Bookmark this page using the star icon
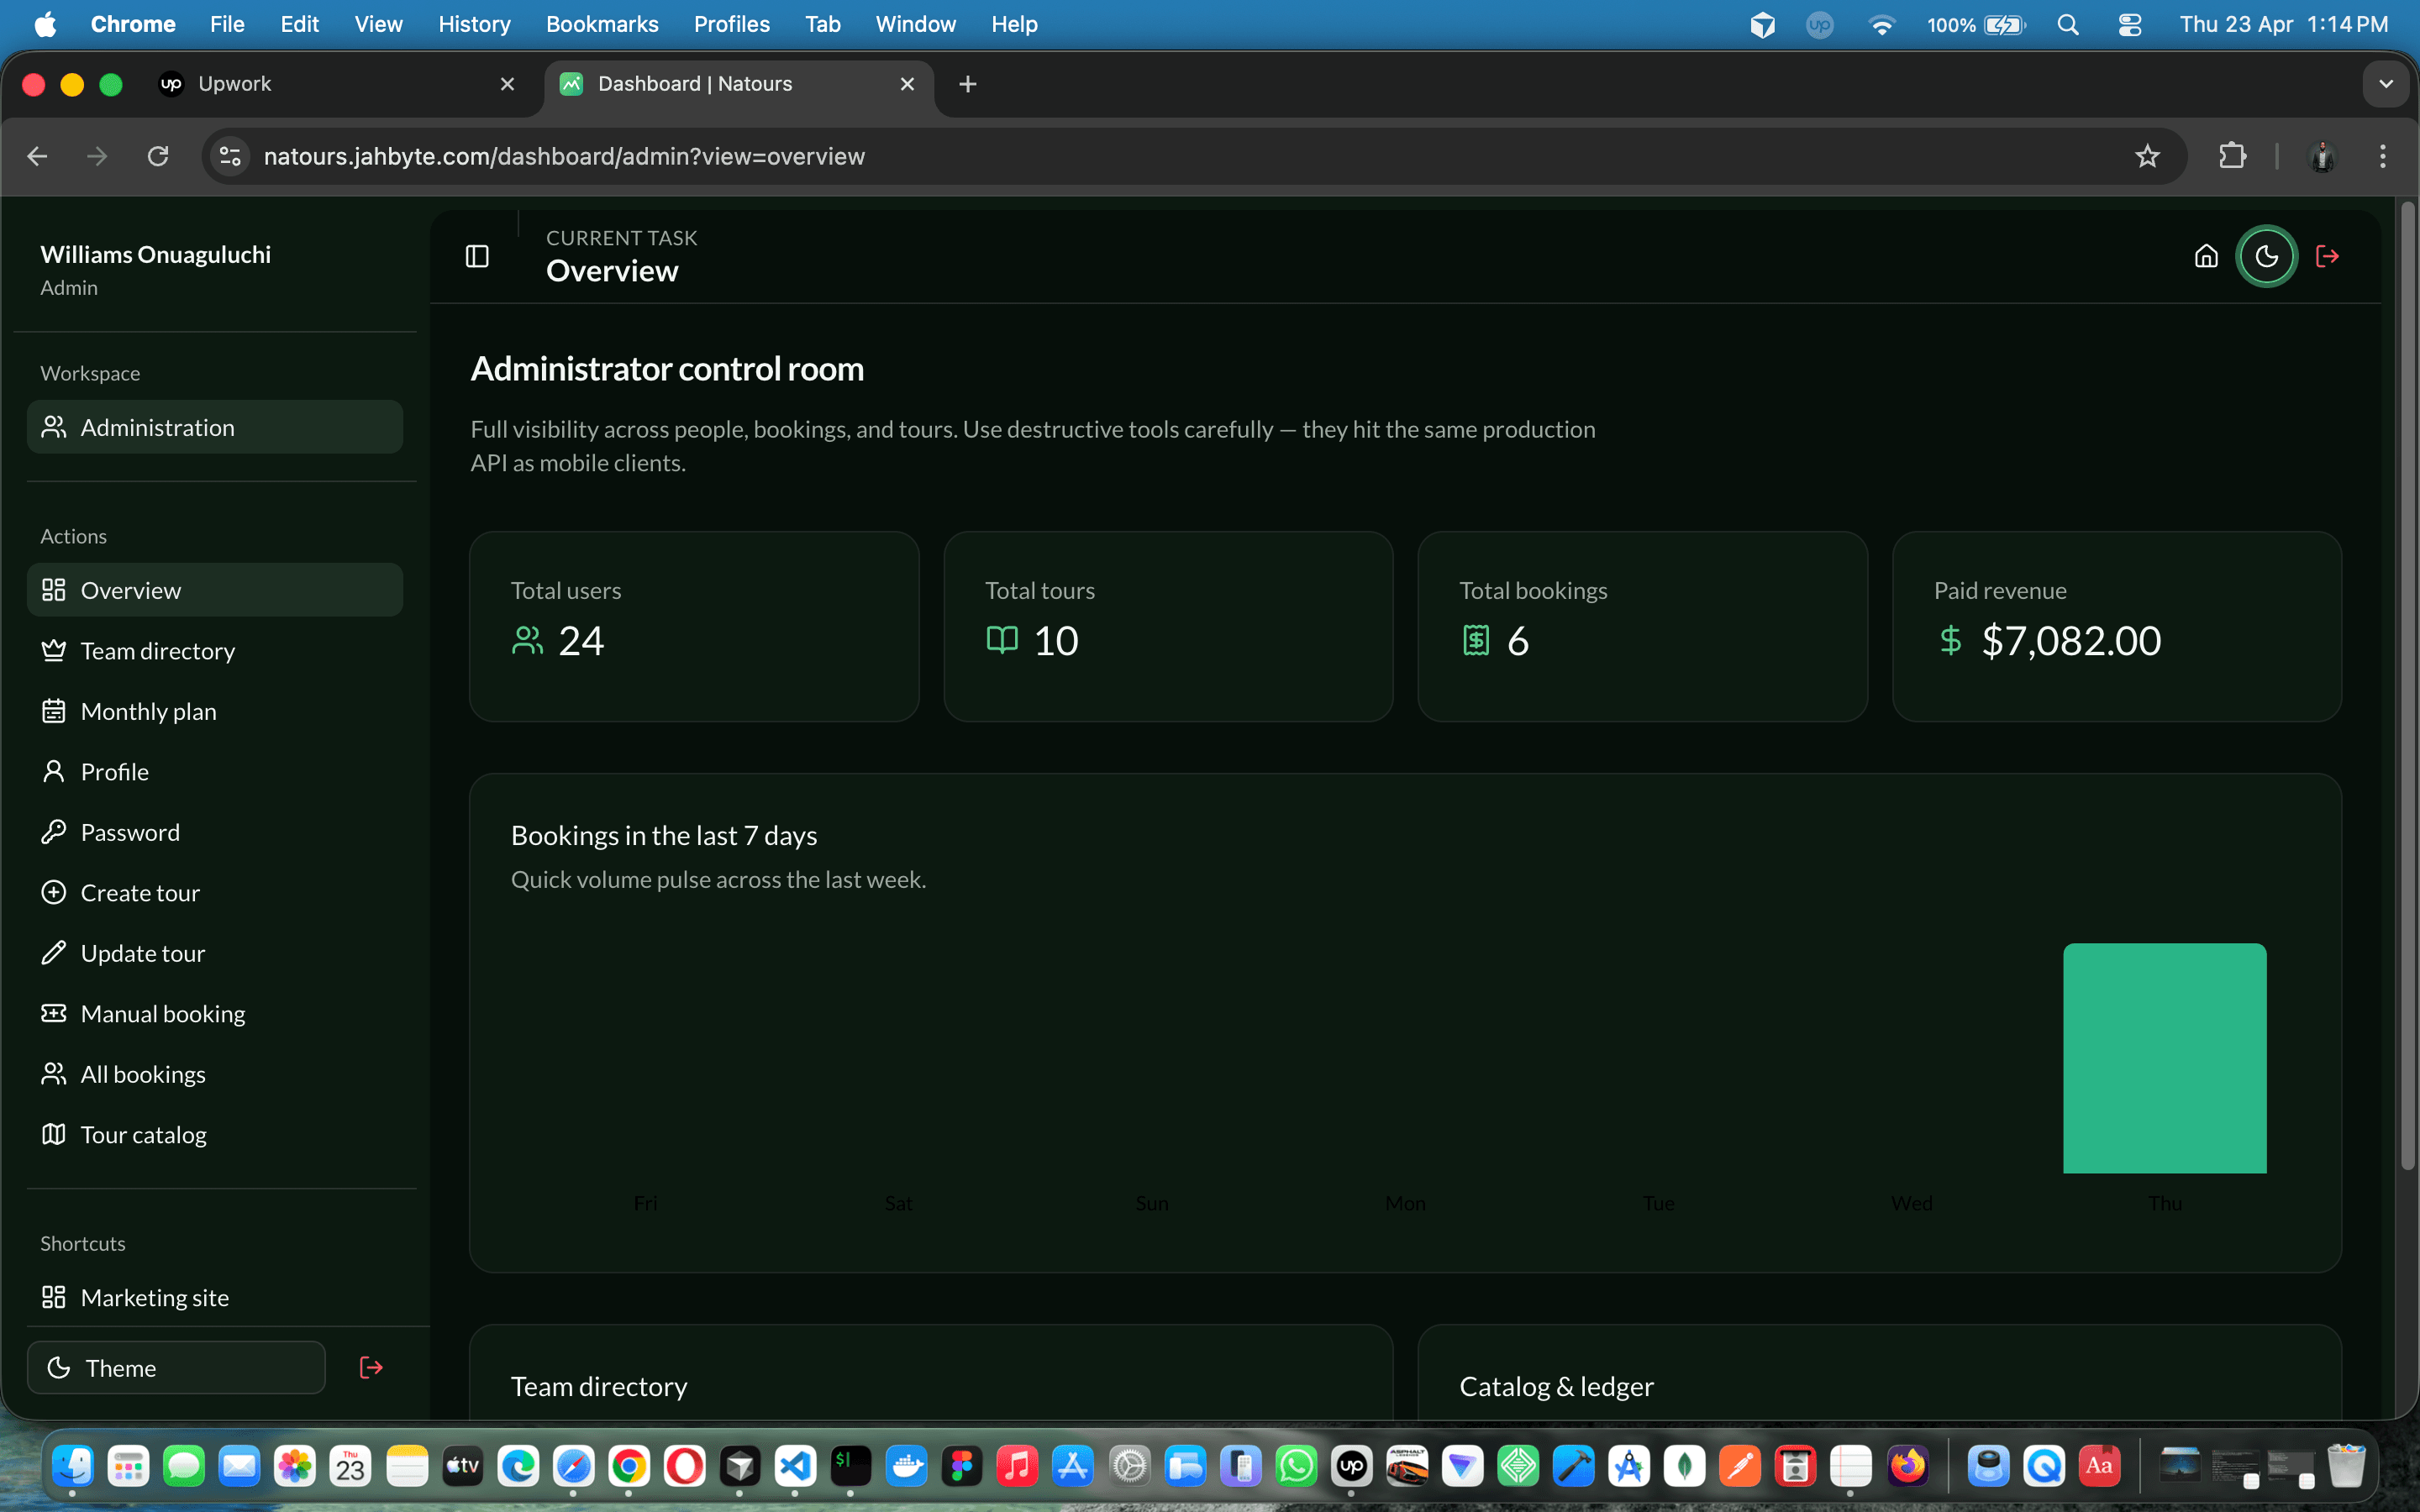Image resolution: width=2420 pixels, height=1512 pixels. pos(2147,156)
